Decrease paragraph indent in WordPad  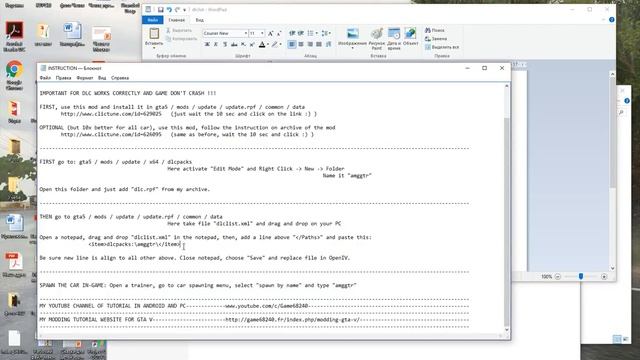coord(292,33)
